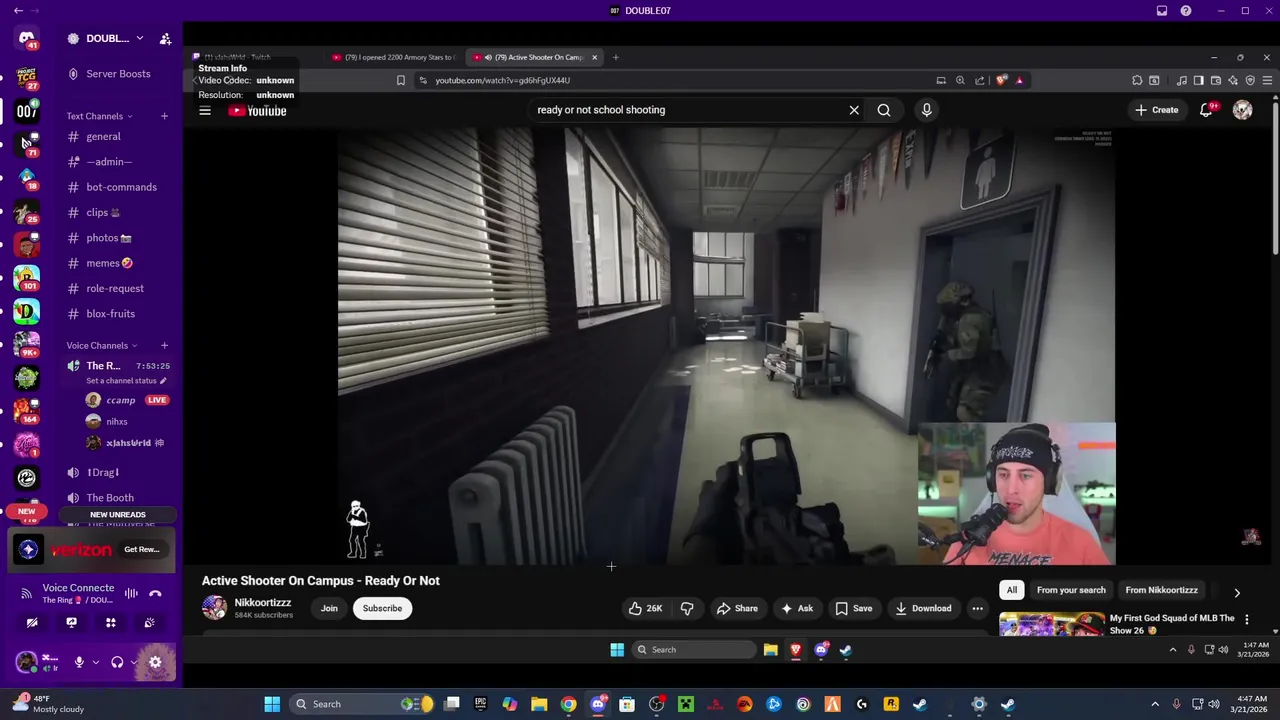
Task: Open Discord inbox icon in title bar
Action: (x=1162, y=11)
